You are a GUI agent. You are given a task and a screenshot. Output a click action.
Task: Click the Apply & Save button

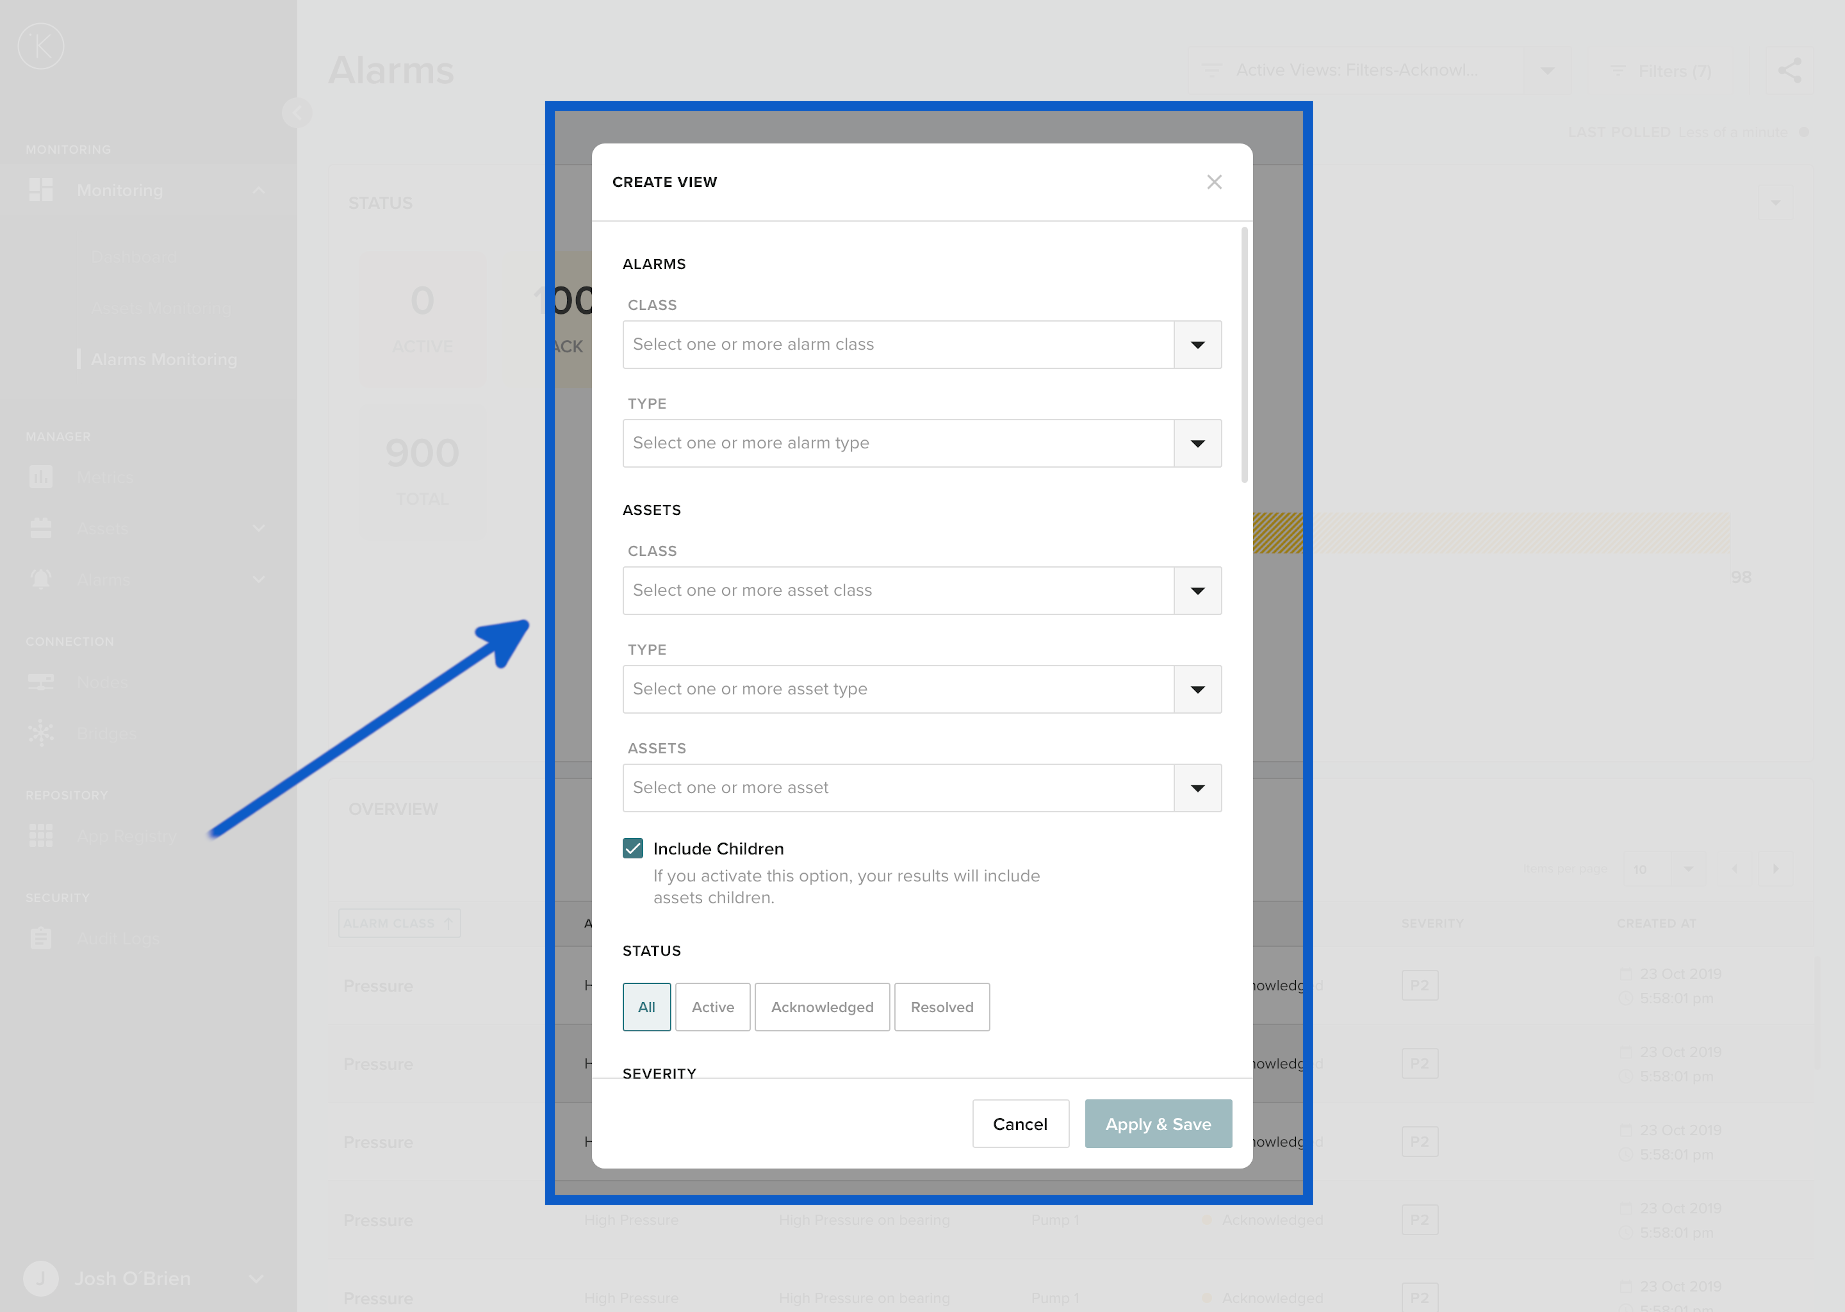[x=1158, y=1124]
